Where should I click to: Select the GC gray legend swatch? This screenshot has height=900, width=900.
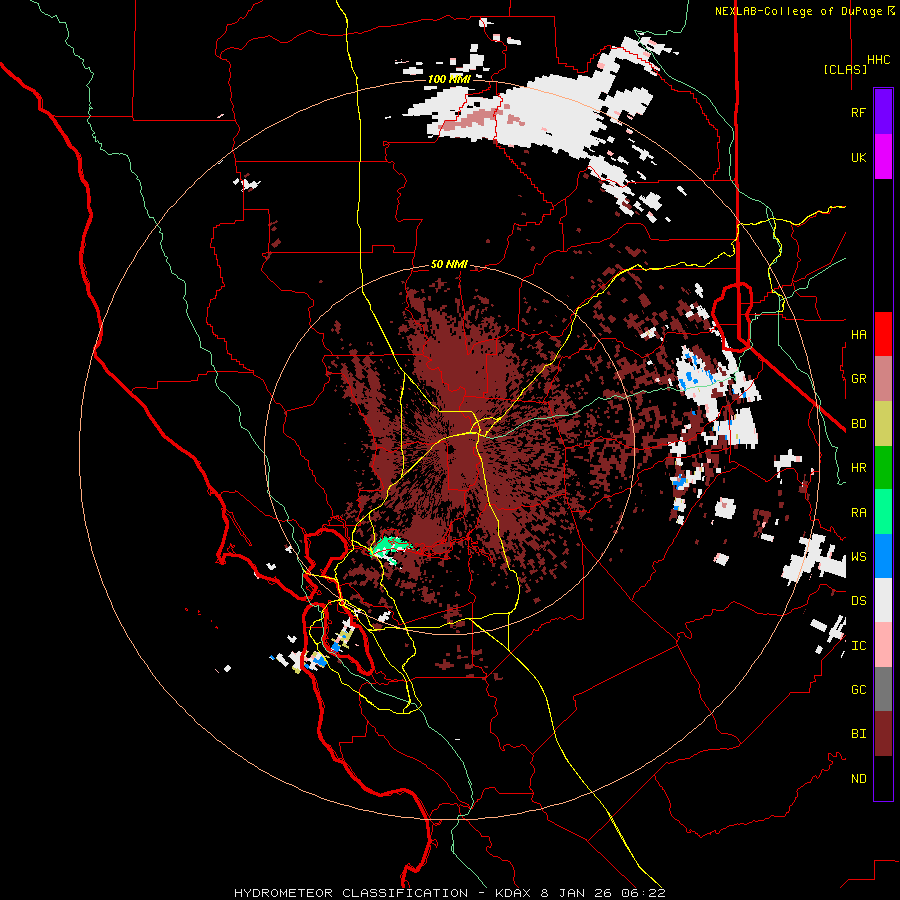(883, 689)
